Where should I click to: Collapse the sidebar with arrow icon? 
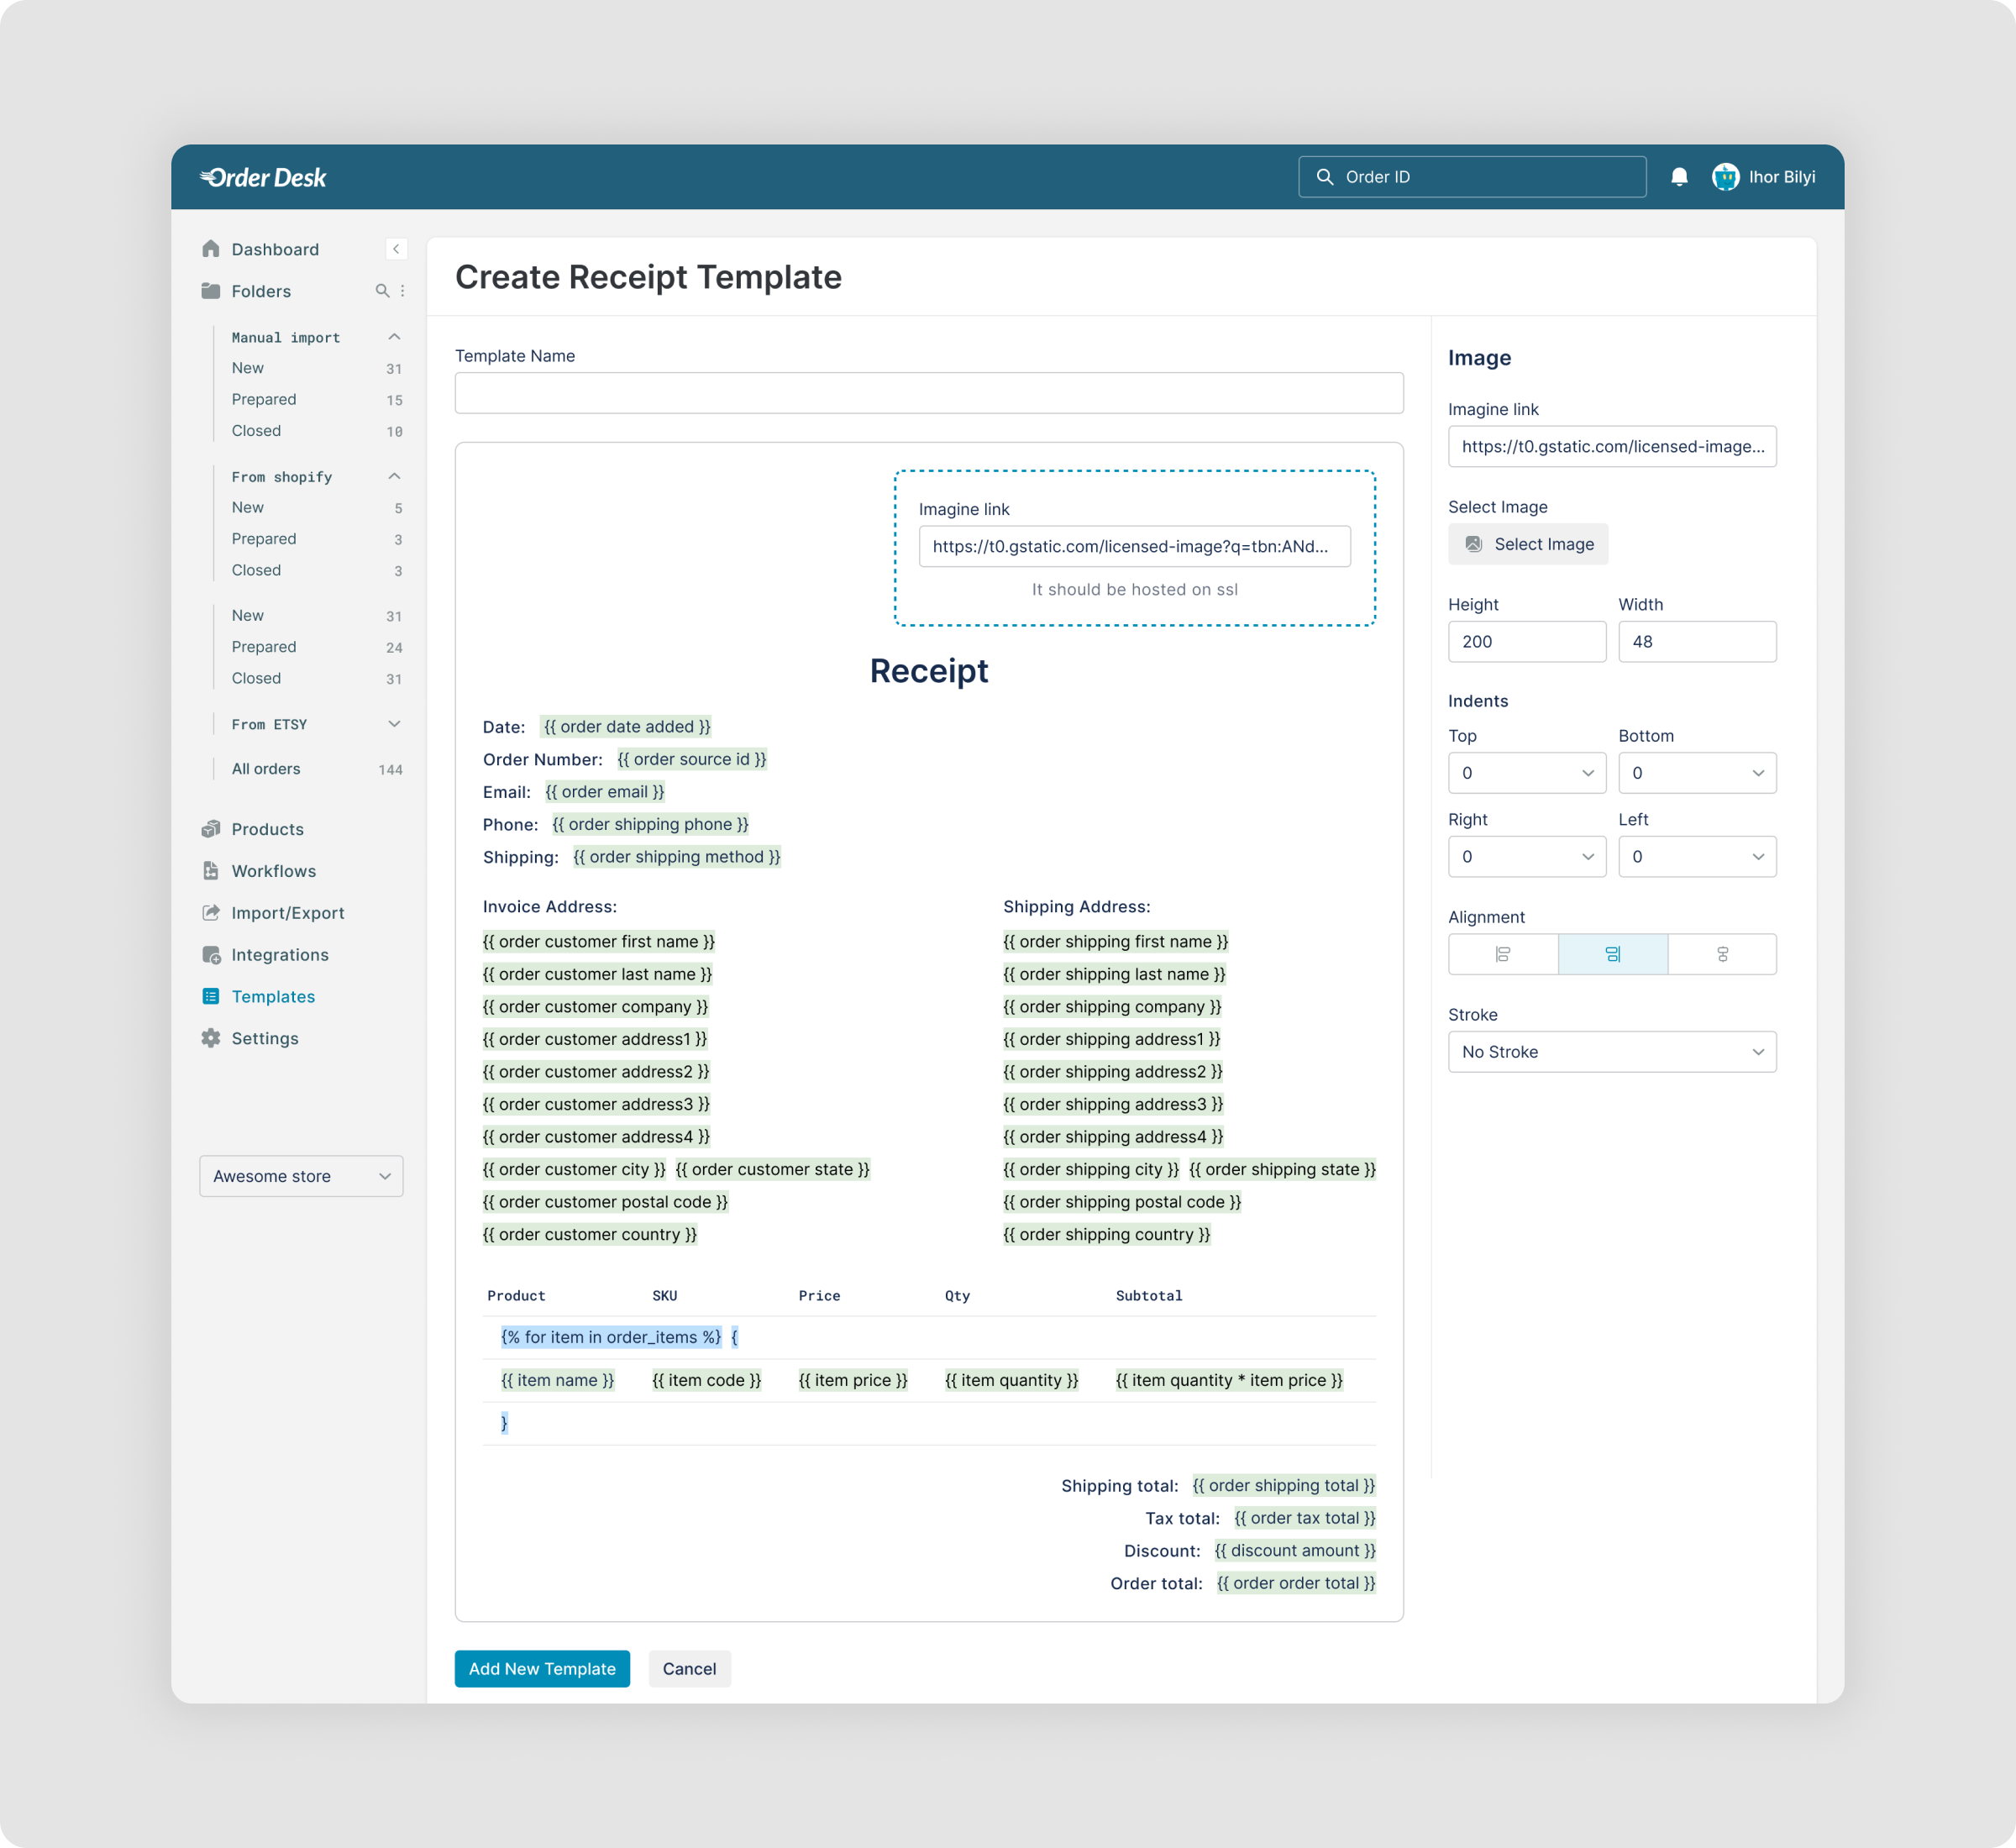tap(396, 249)
